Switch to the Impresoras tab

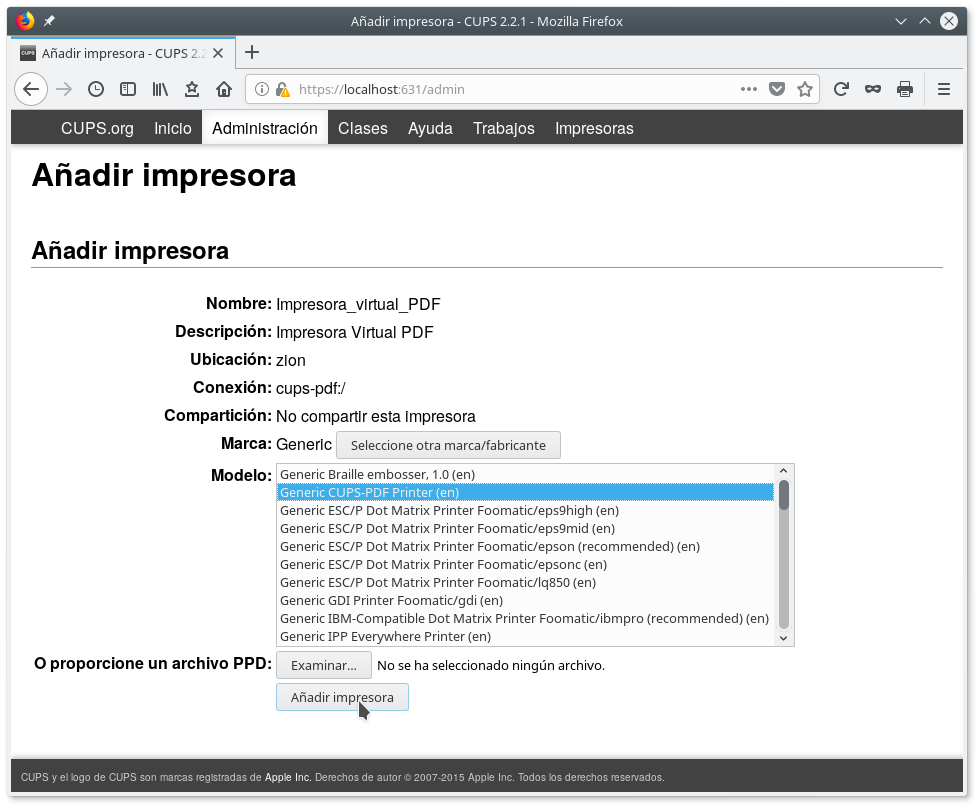coord(594,128)
